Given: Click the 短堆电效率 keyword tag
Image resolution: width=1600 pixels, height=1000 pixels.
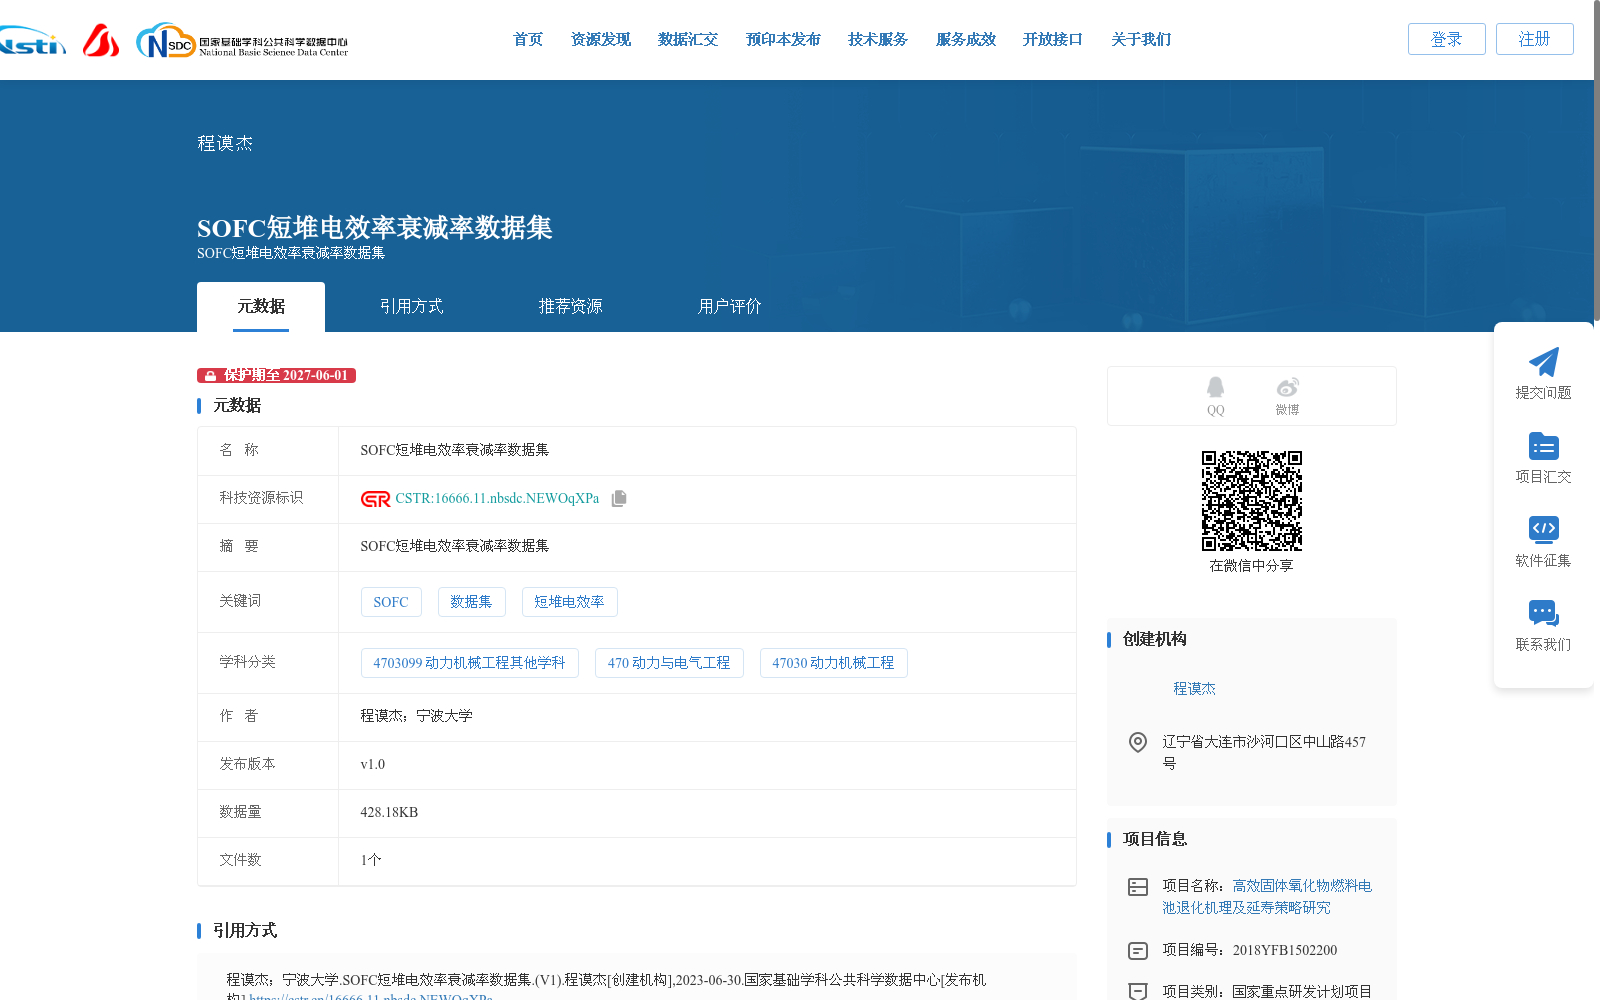Looking at the screenshot, I should (569, 602).
